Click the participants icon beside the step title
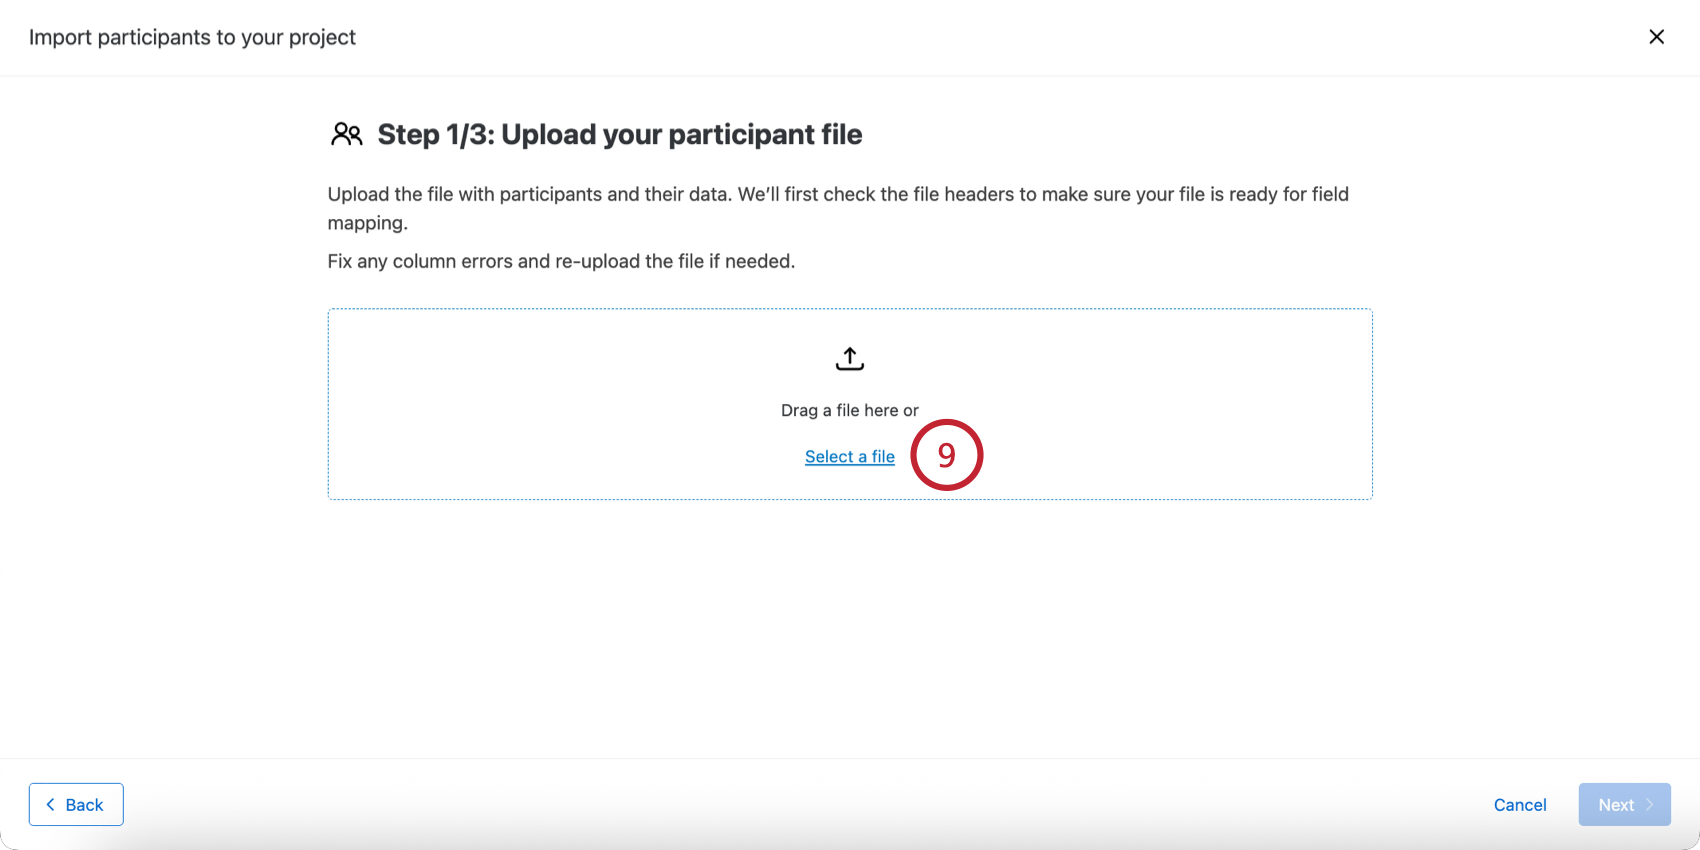Image resolution: width=1700 pixels, height=850 pixels. point(346,133)
